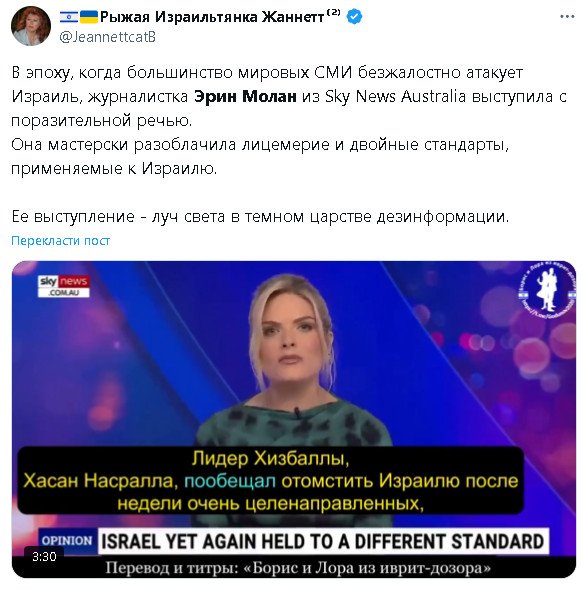Click the blue verified checkmark badge

coord(354,17)
